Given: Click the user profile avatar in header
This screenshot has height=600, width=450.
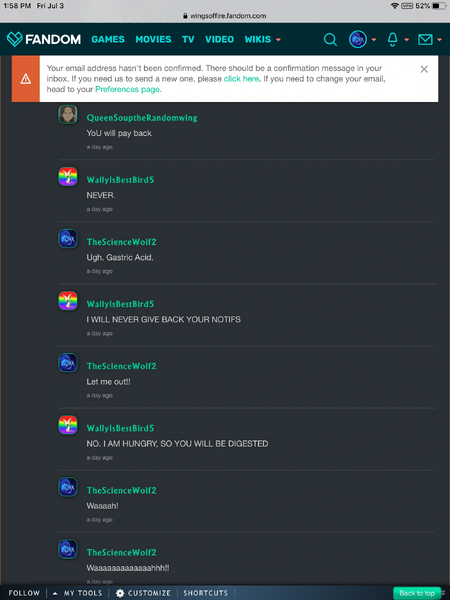Looking at the screenshot, I should coord(358,39).
